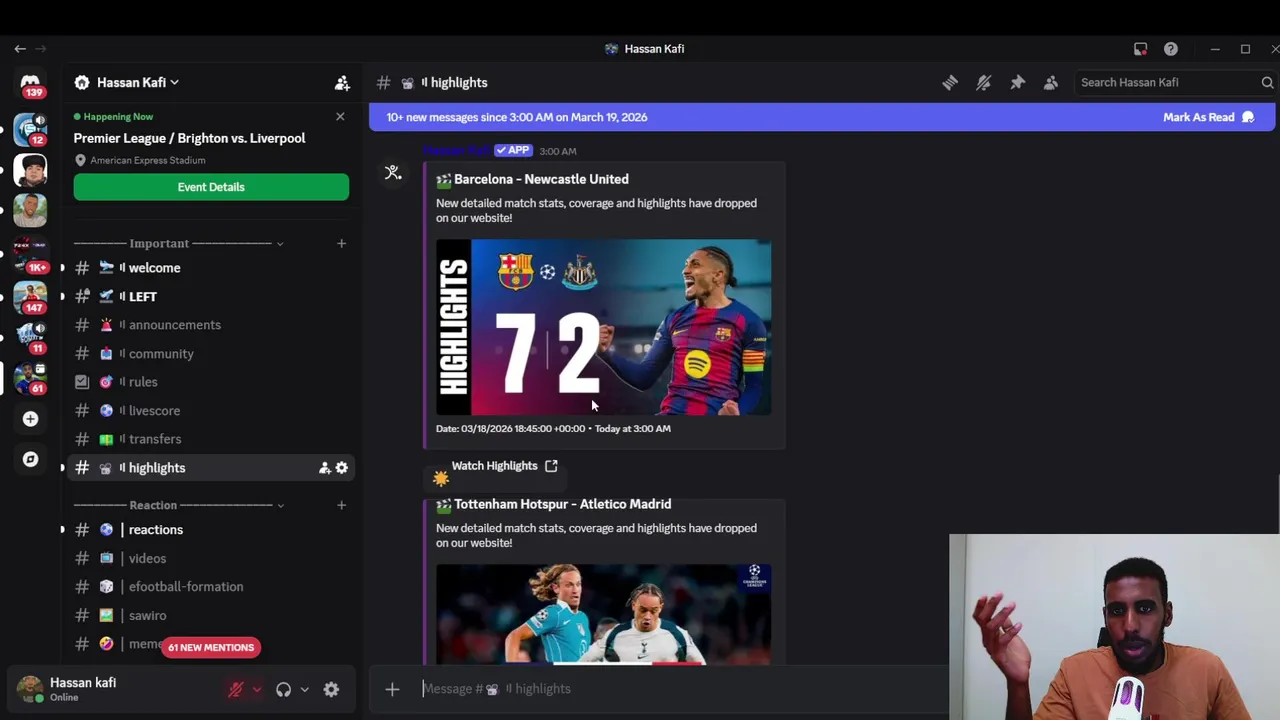Create channel in Important category

pos(341,243)
